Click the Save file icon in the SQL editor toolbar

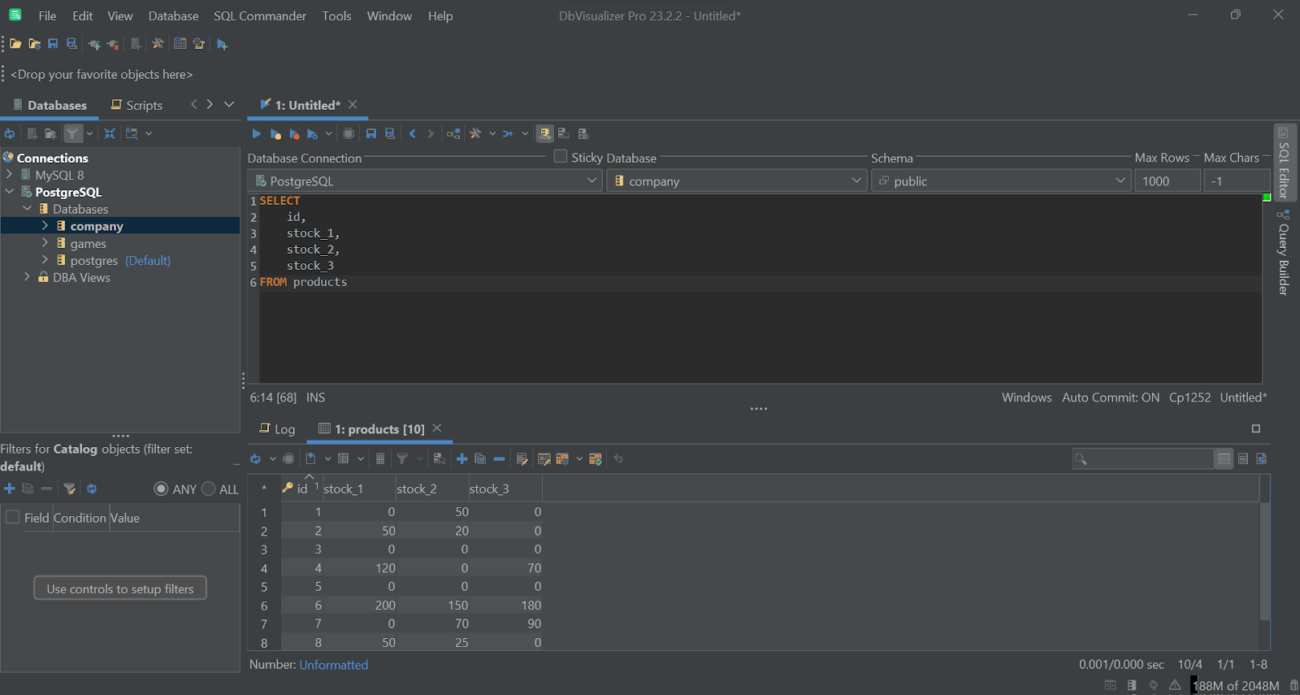click(x=371, y=133)
